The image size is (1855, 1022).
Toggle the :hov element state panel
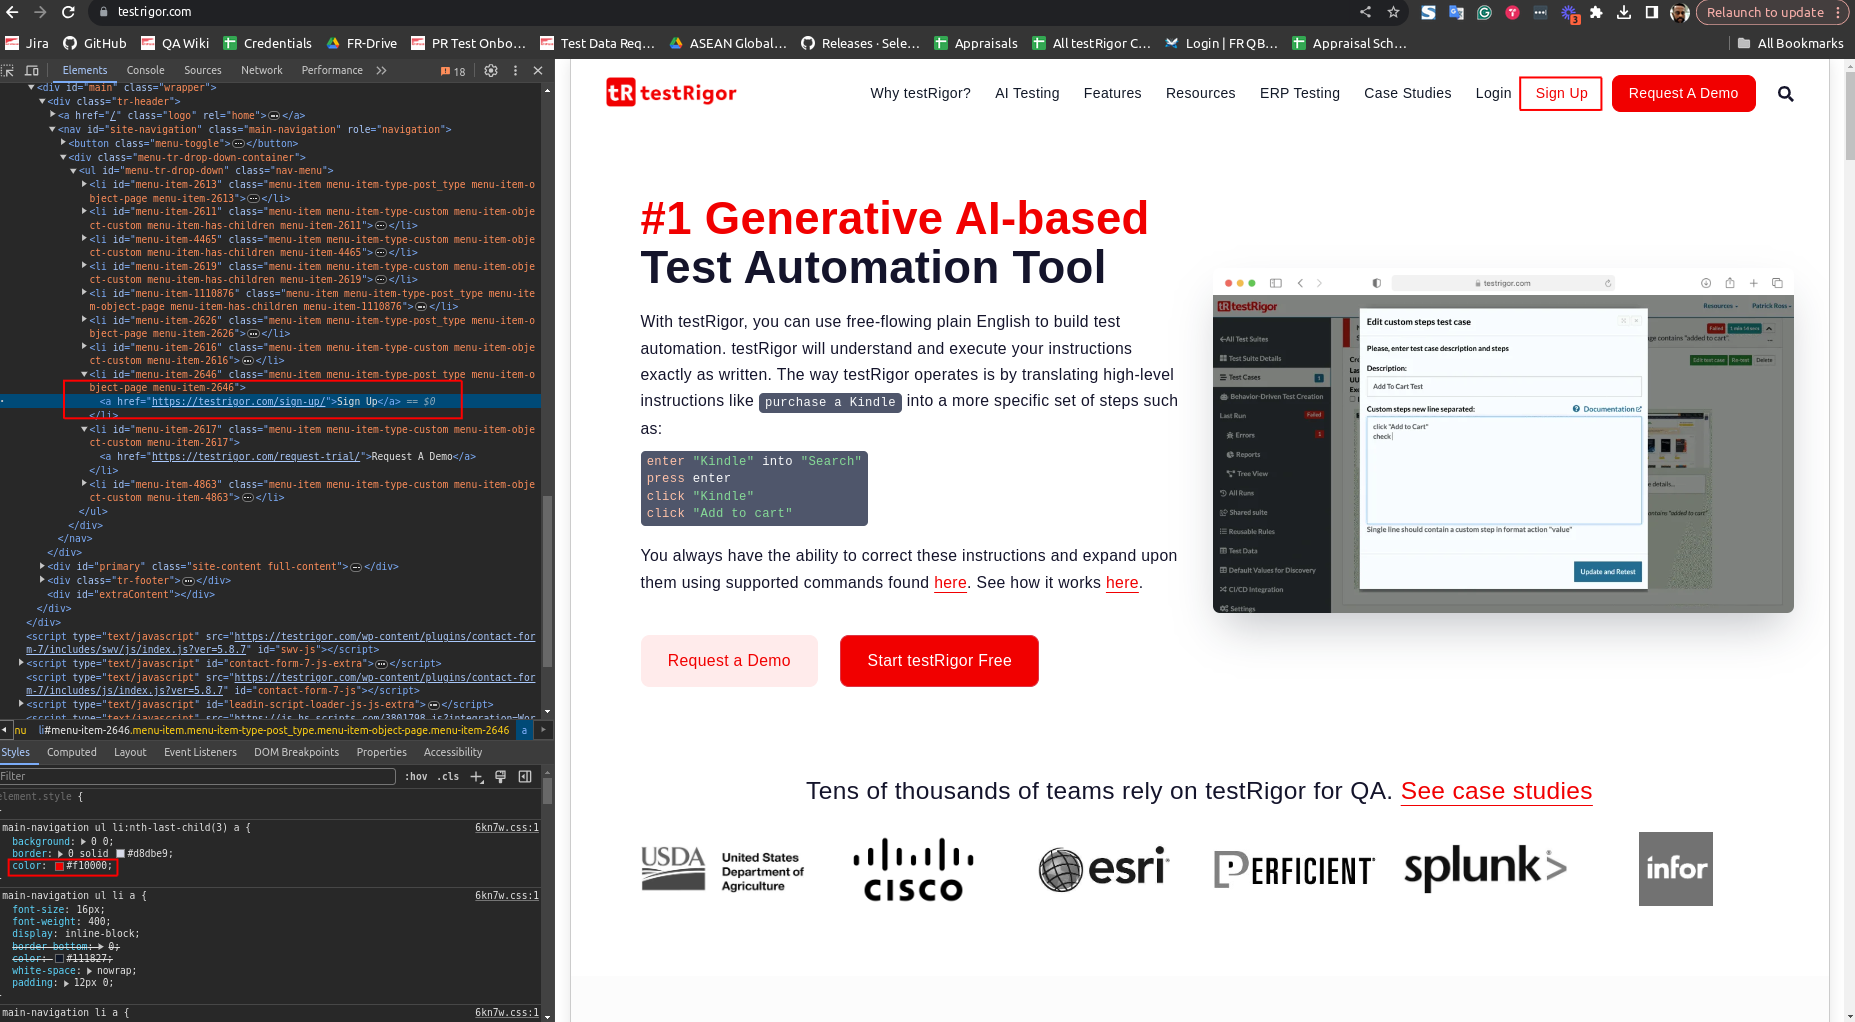click(x=416, y=777)
